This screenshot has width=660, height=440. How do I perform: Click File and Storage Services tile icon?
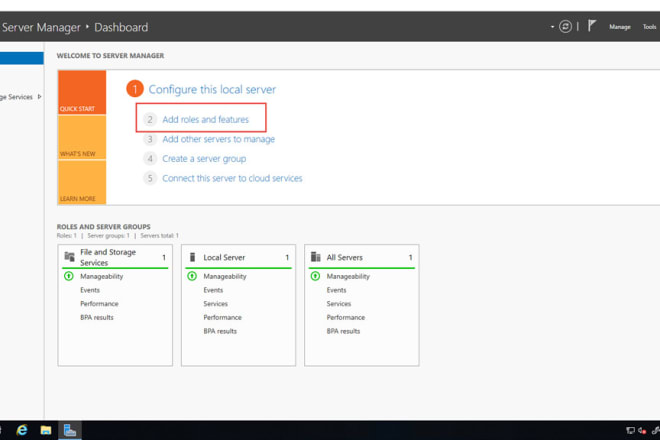pos(69,256)
